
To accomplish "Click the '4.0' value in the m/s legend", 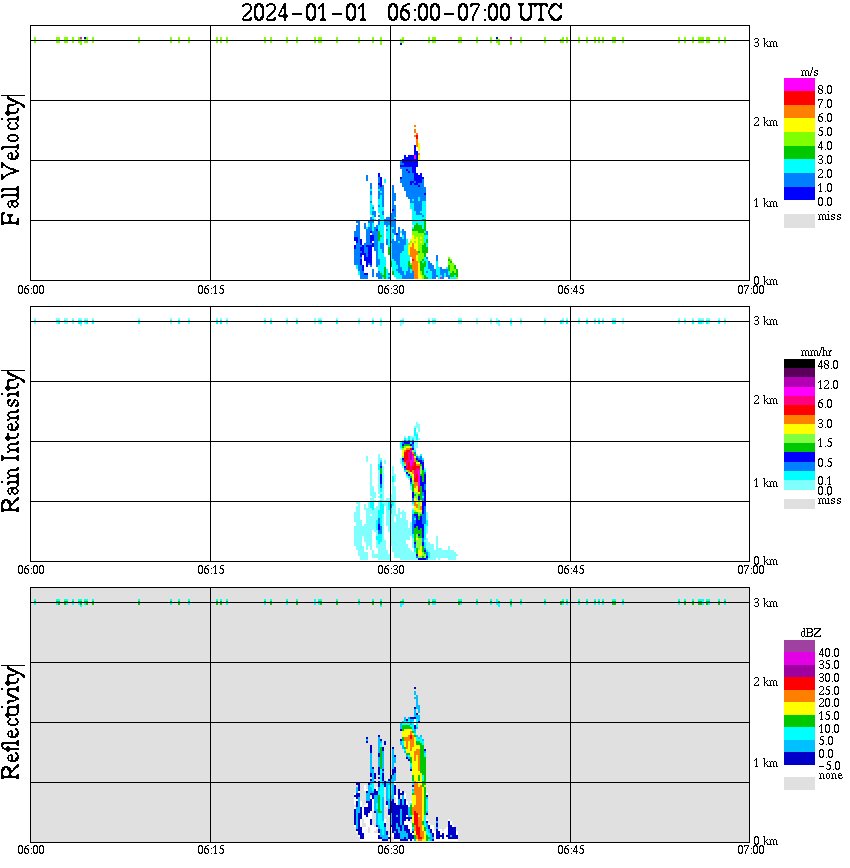I will click(825, 146).
